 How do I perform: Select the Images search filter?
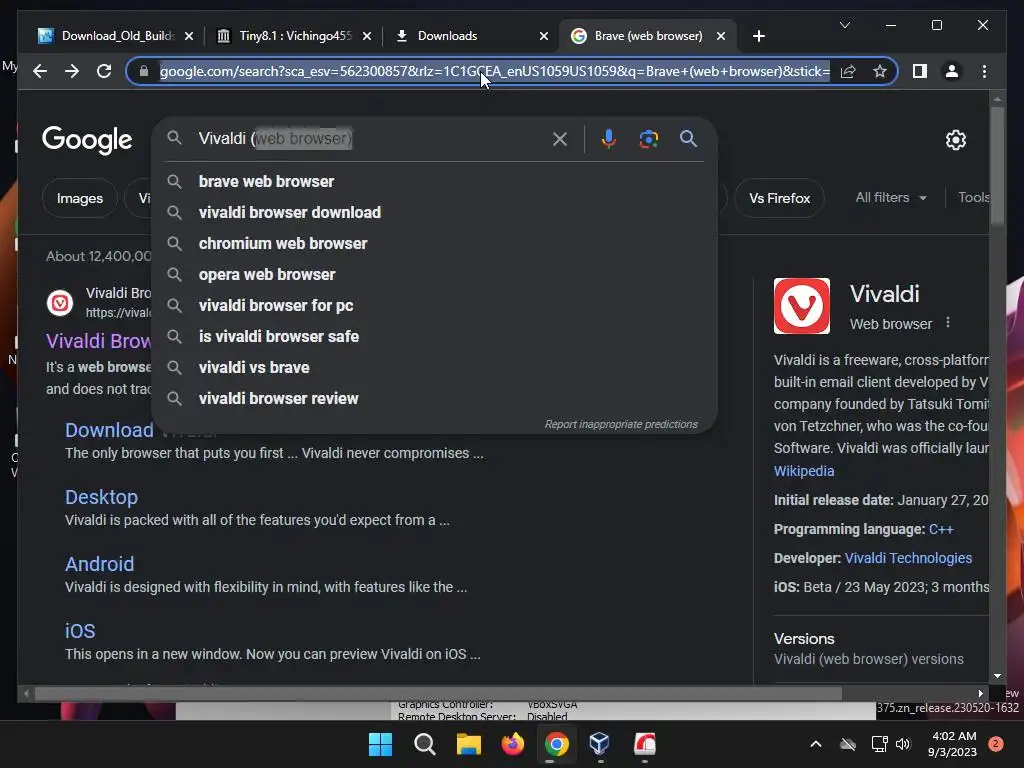click(80, 199)
